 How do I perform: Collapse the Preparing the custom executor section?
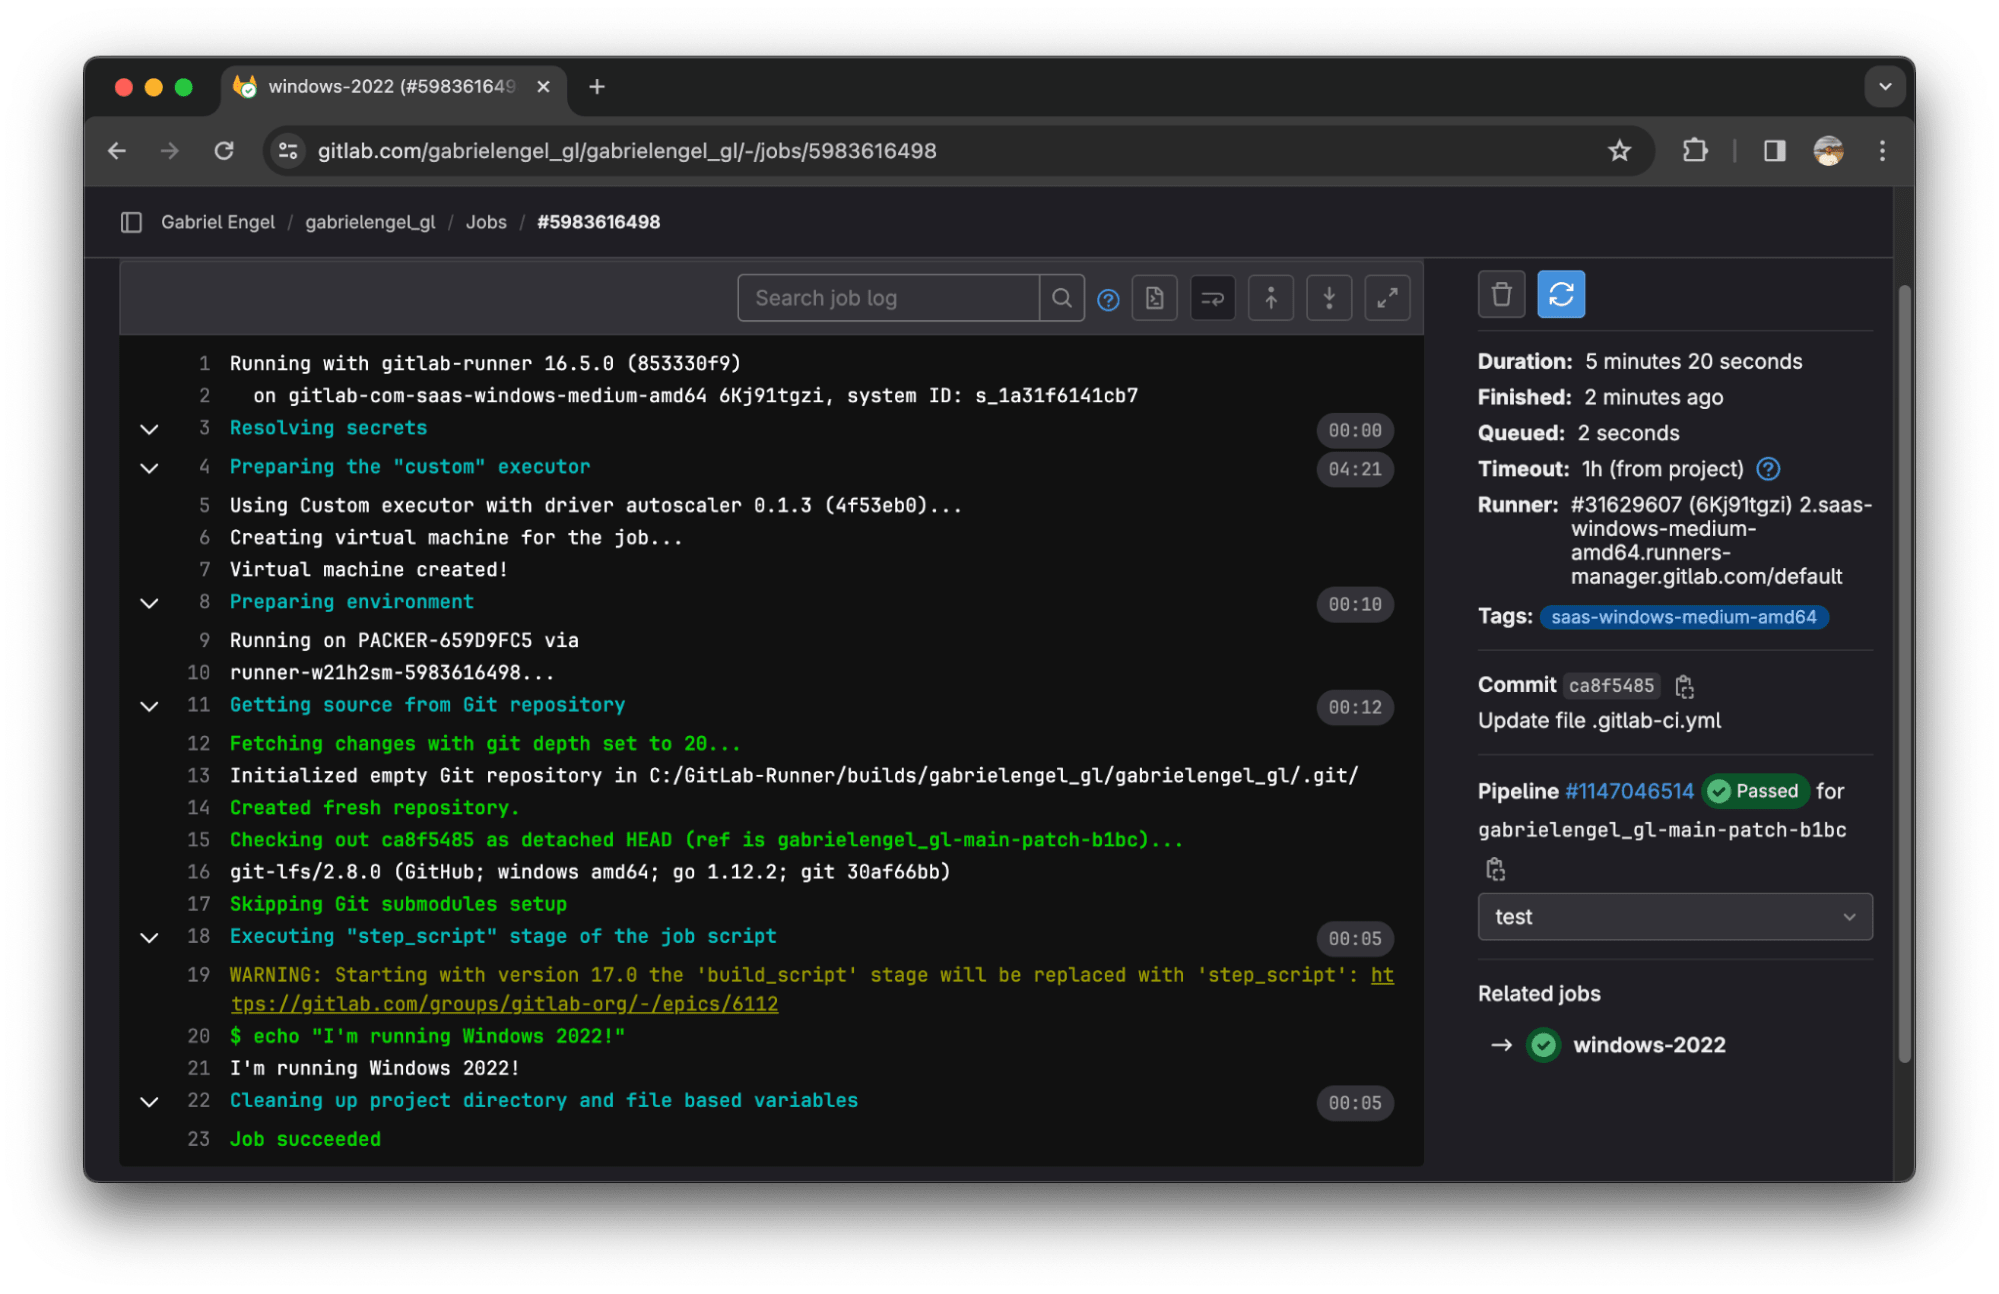pos(149,468)
